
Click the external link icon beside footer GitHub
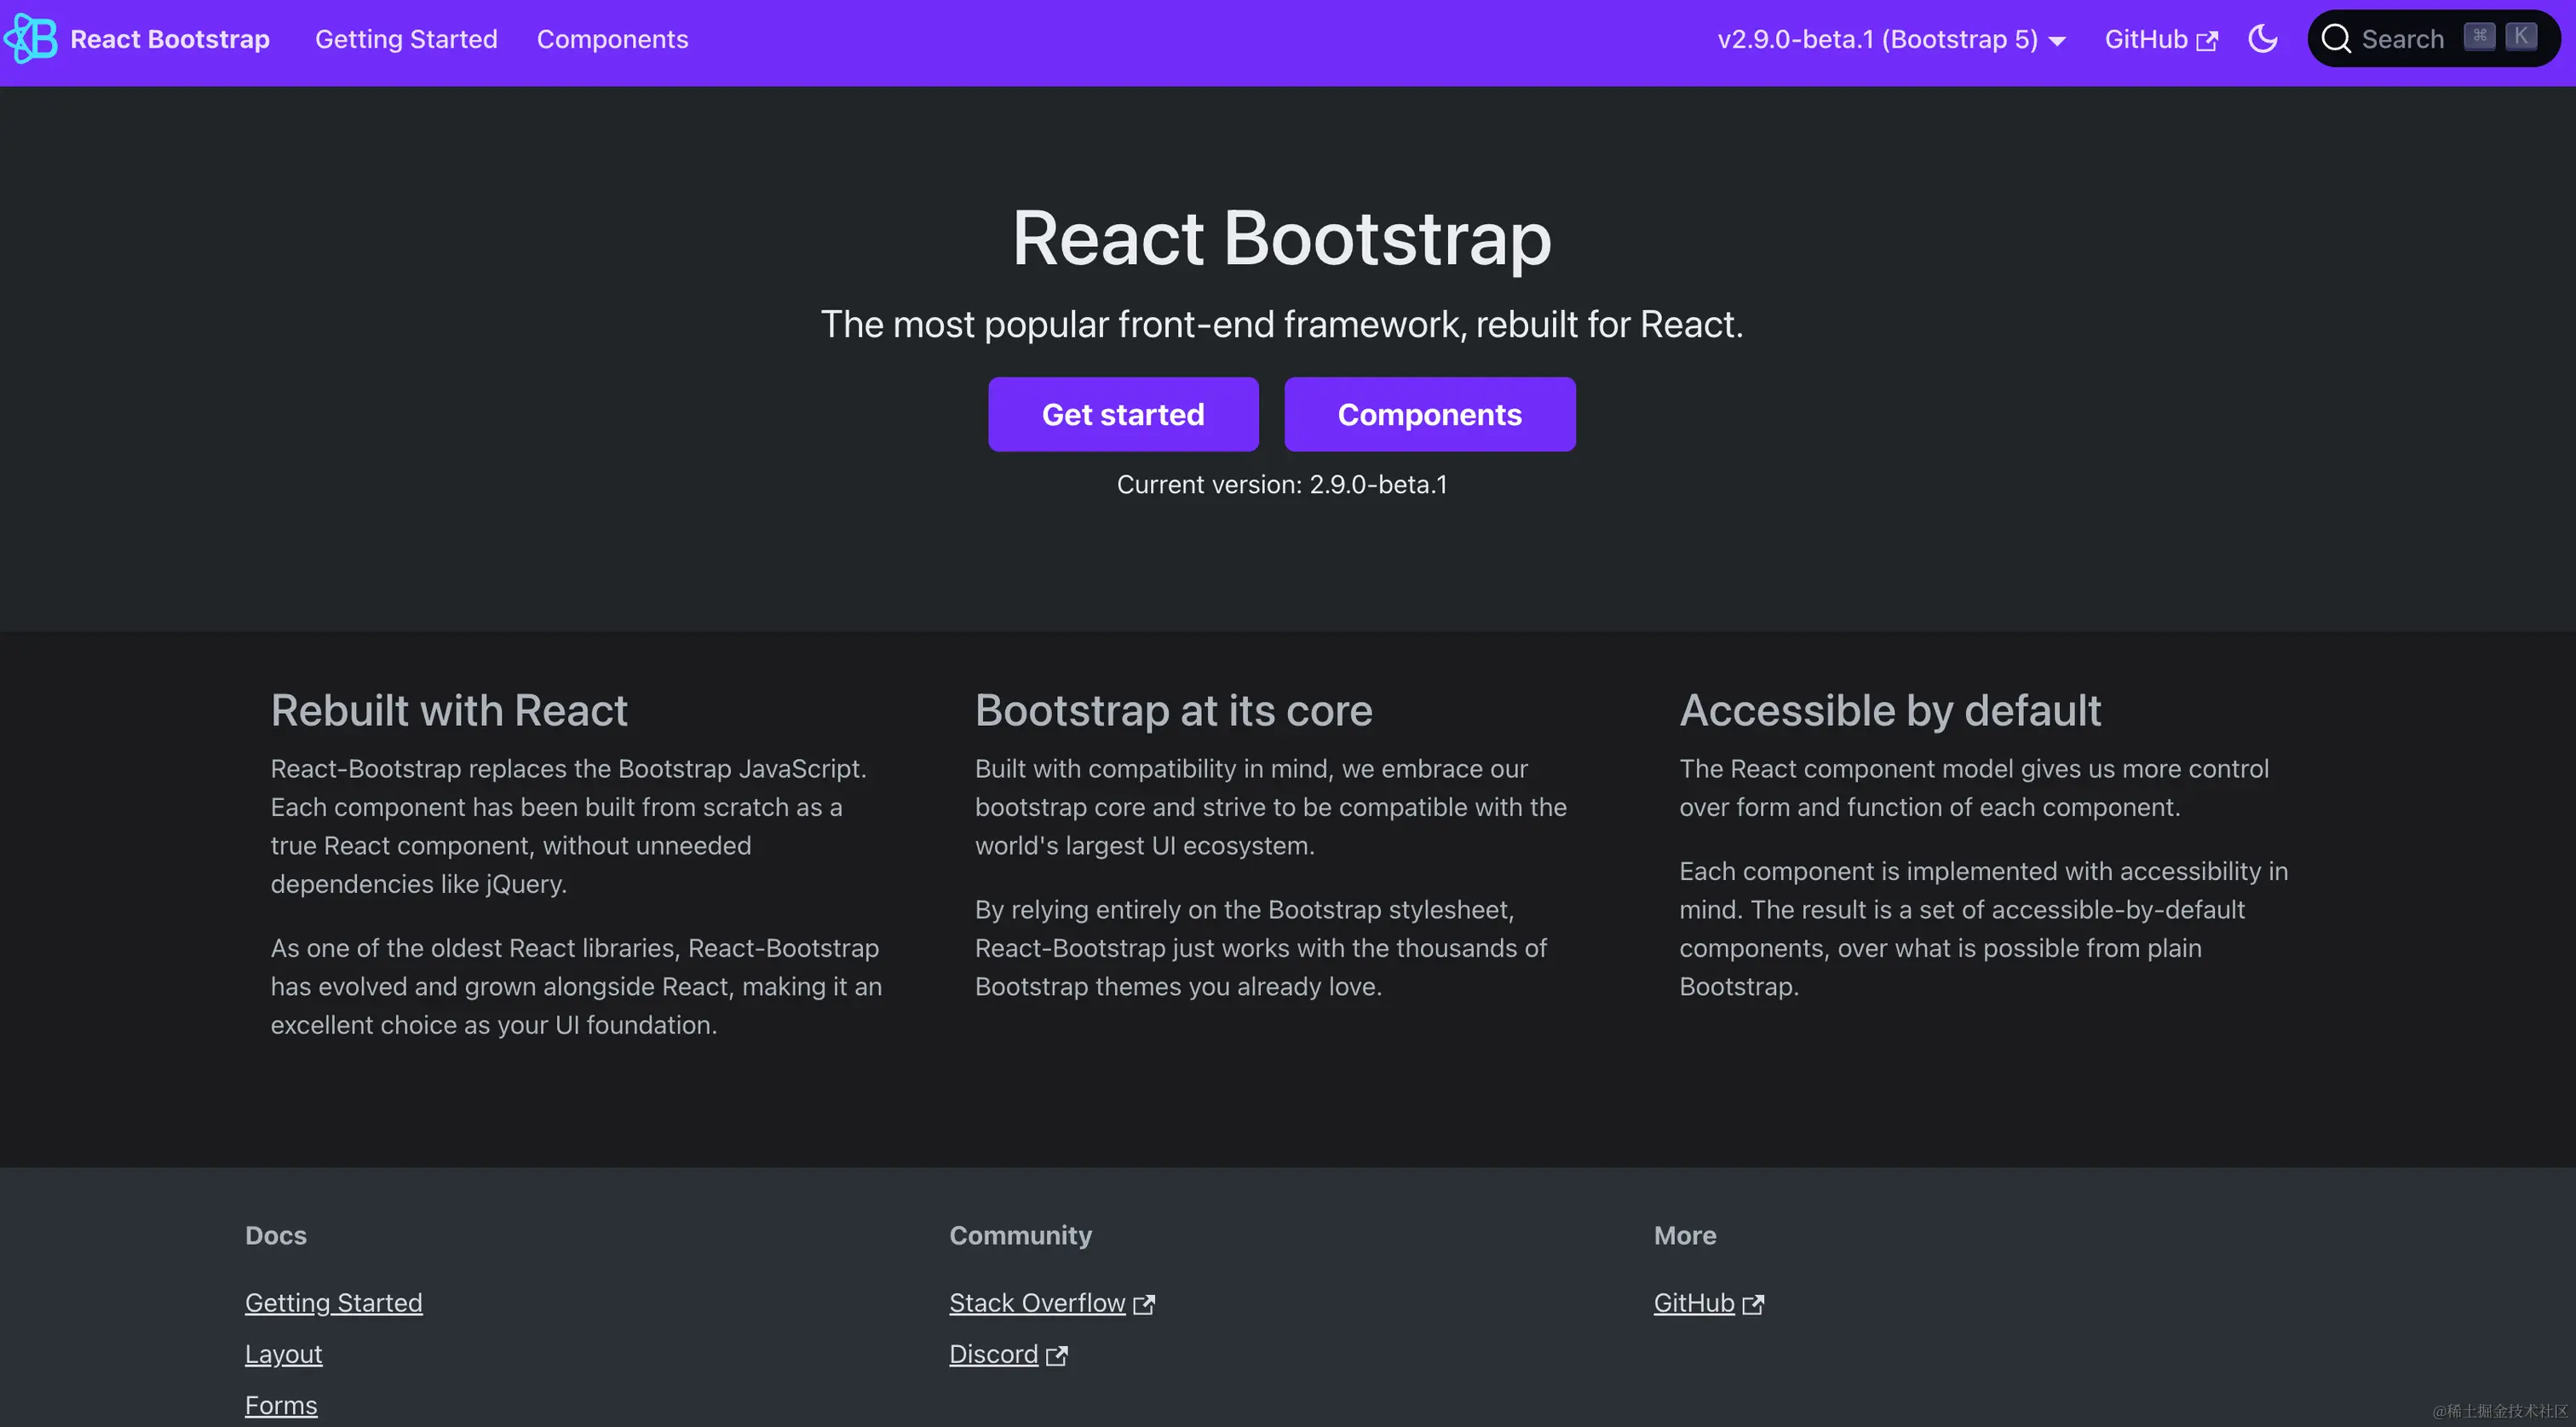pyautogui.click(x=1753, y=1304)
